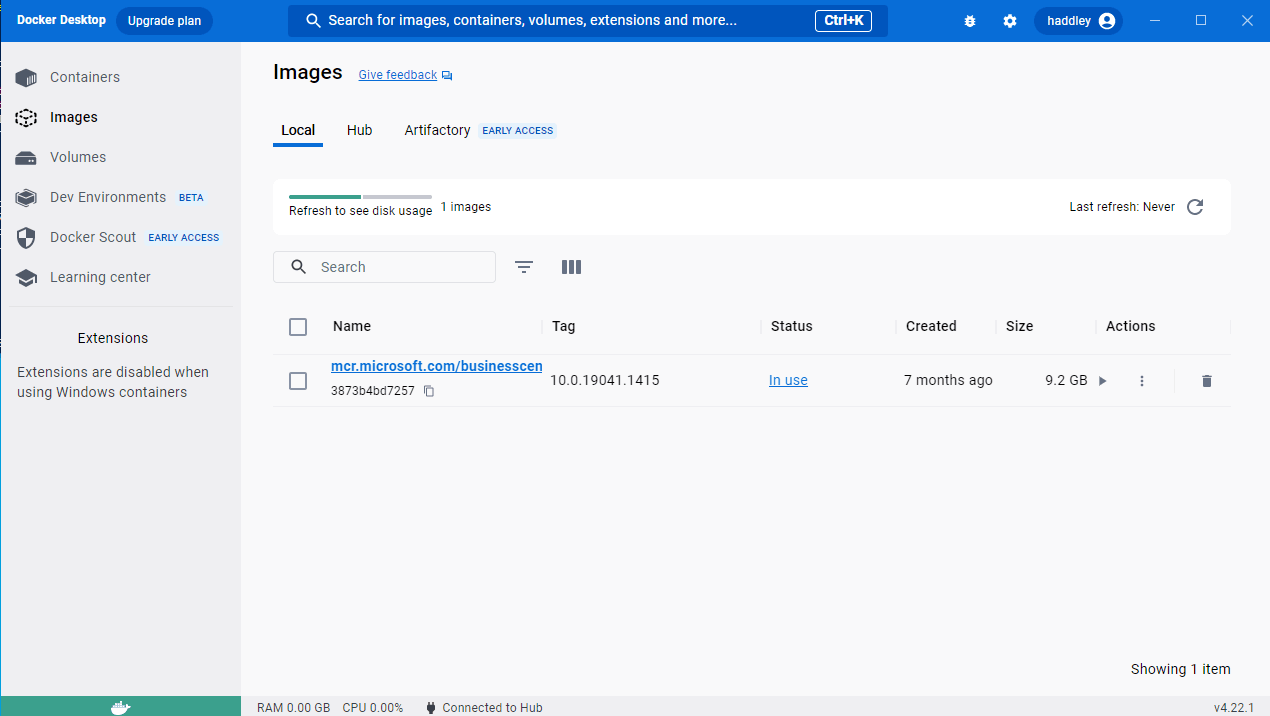Open Containers in the sidebar
The height and width of the screenshot is (716, 1270).
click(x=85, y=77)
